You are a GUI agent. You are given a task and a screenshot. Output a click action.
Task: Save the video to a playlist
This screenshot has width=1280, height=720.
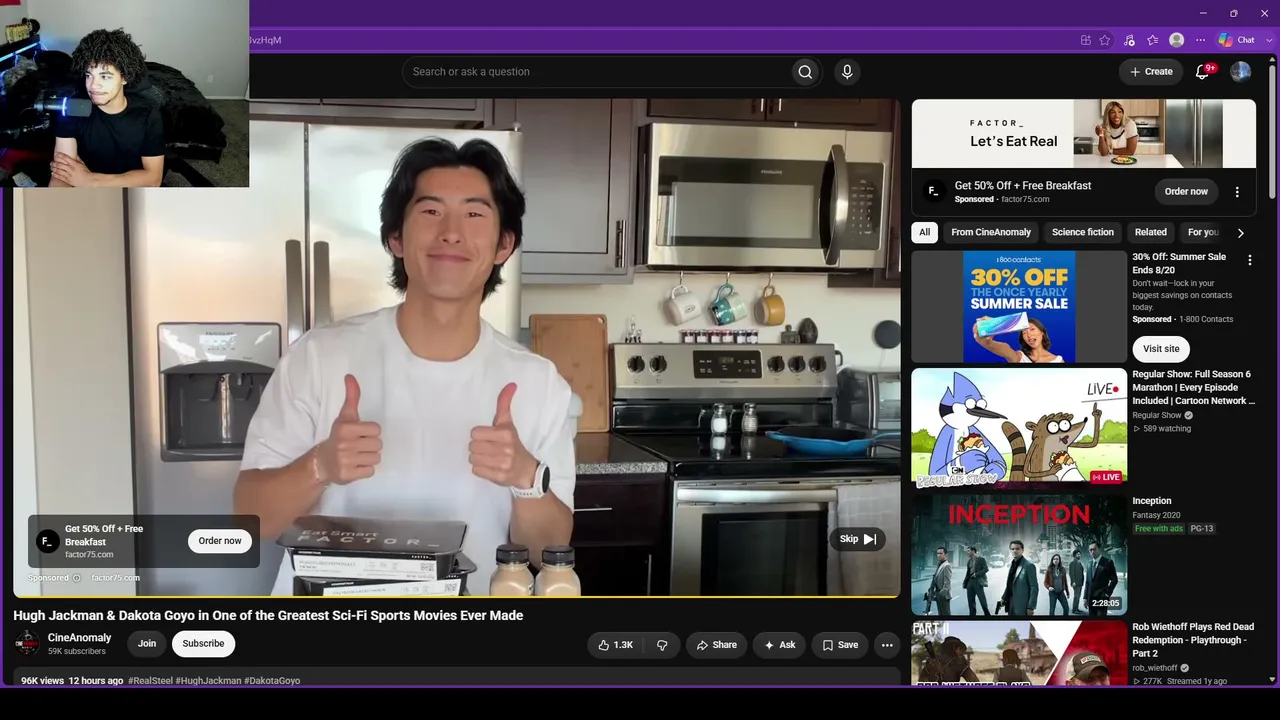(840, 645)
